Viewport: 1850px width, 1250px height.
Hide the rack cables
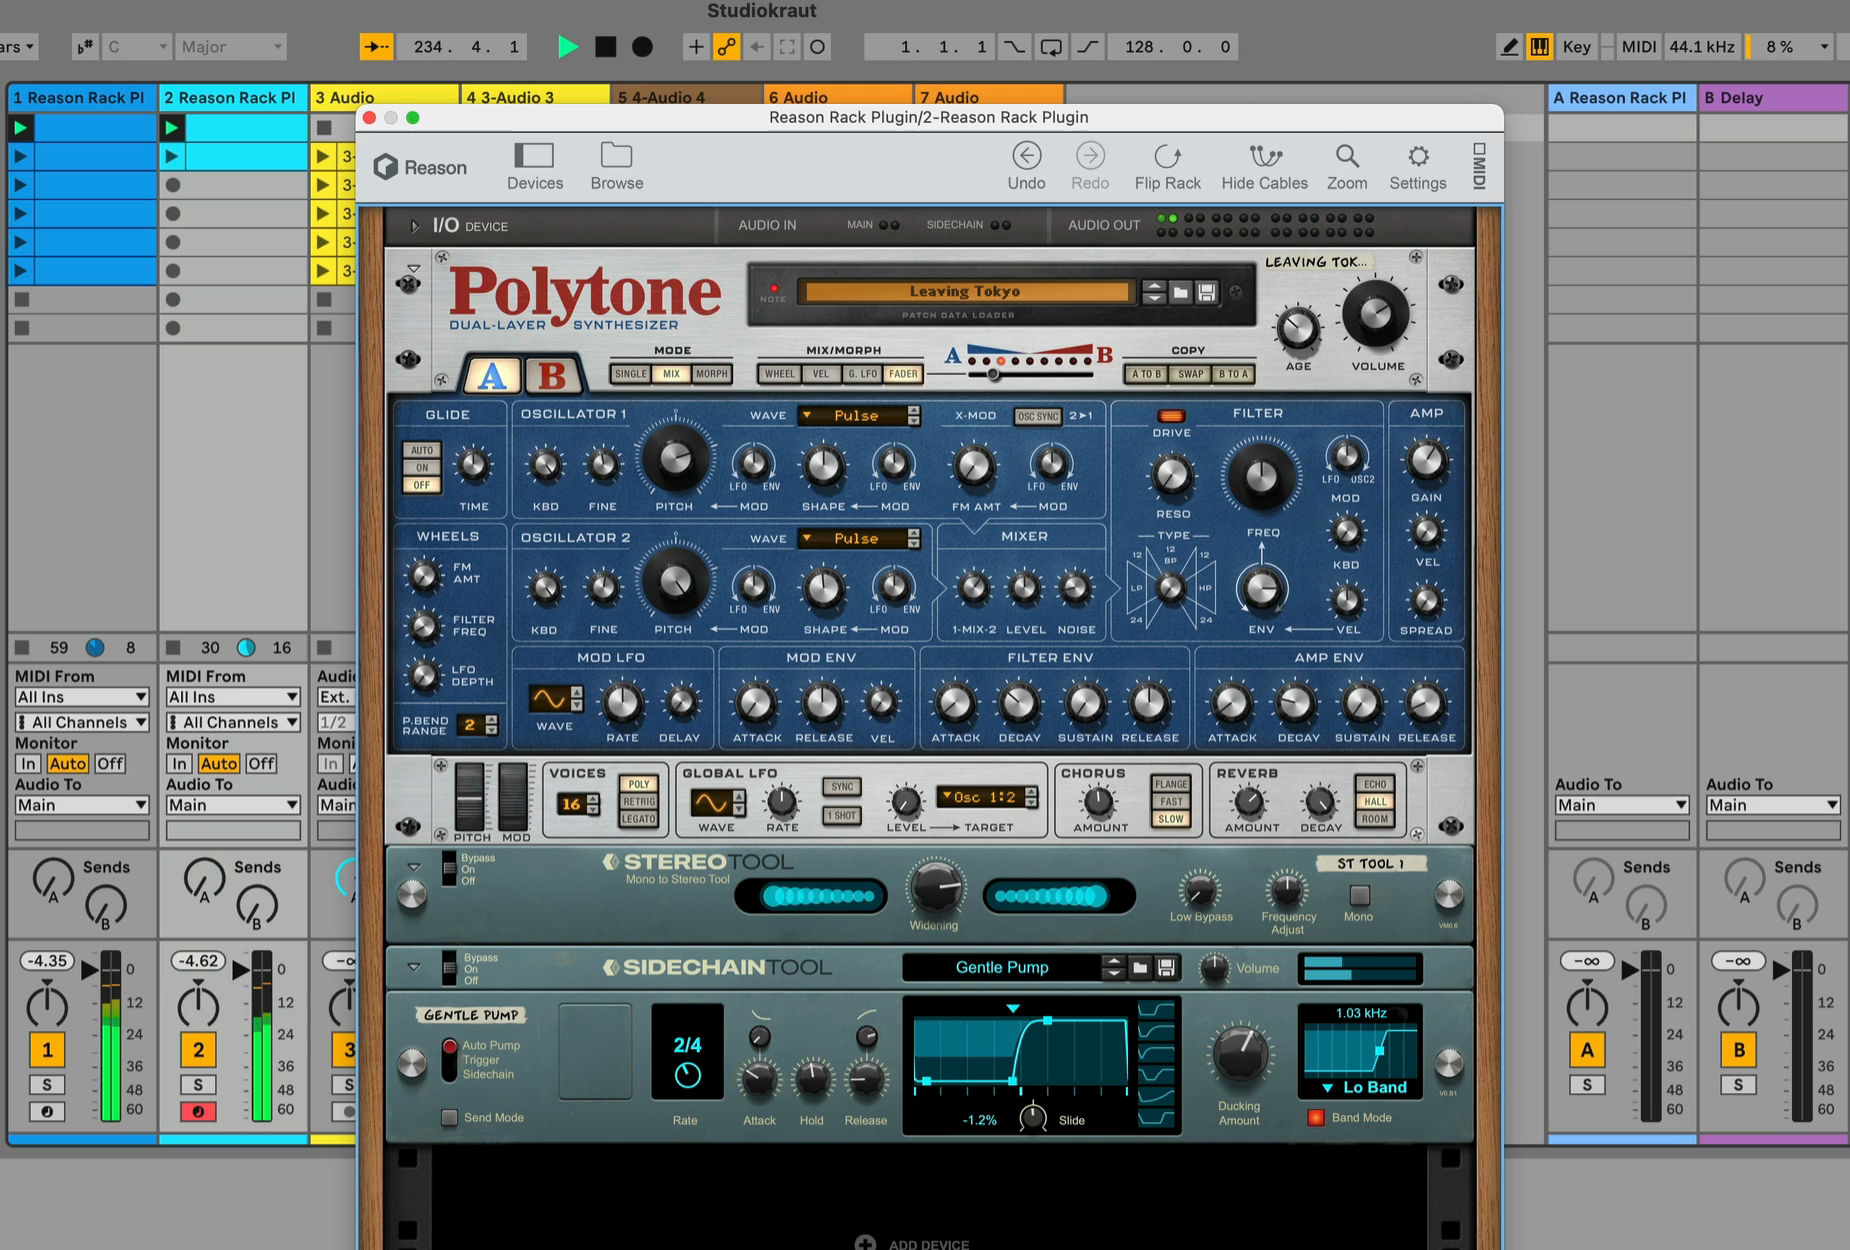tap(1264, 166)
